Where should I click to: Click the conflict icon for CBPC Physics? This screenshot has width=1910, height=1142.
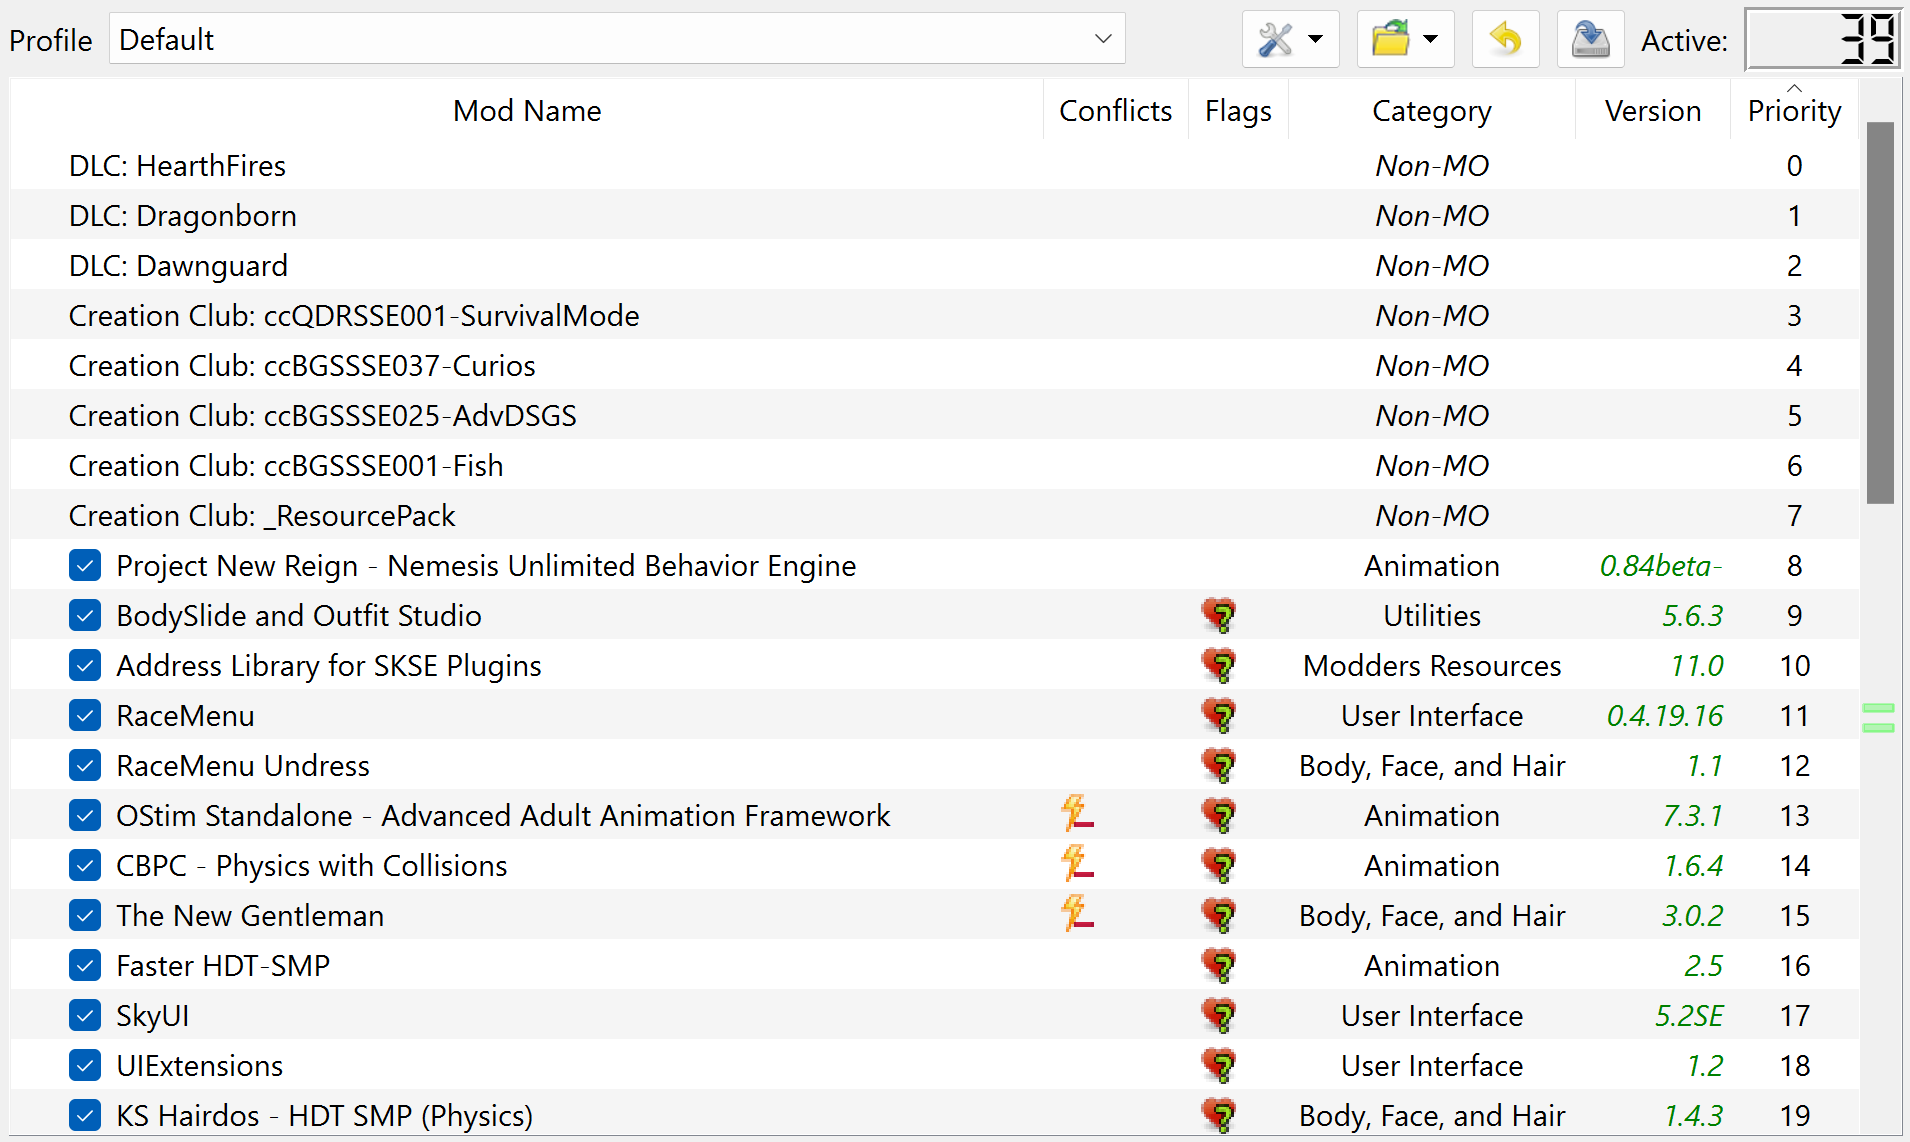1077,863
